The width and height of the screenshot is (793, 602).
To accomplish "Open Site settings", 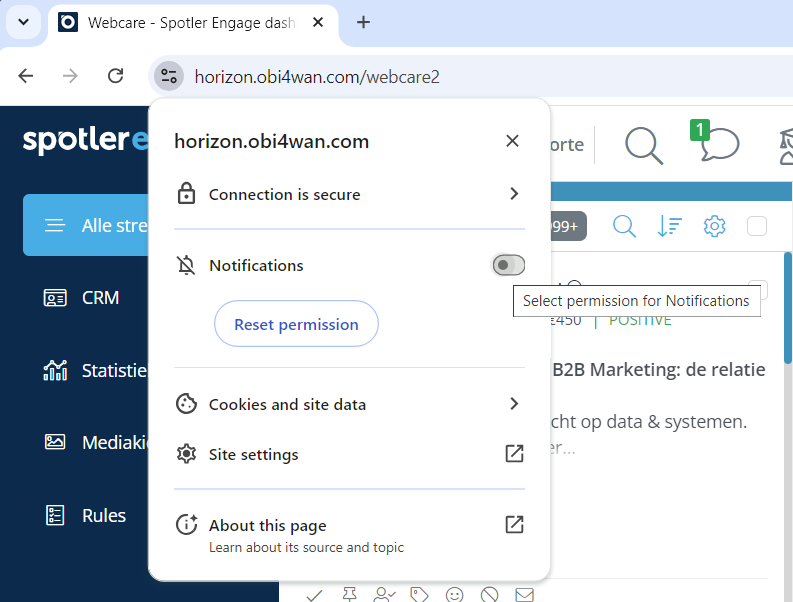I will (x=349, y=454).
